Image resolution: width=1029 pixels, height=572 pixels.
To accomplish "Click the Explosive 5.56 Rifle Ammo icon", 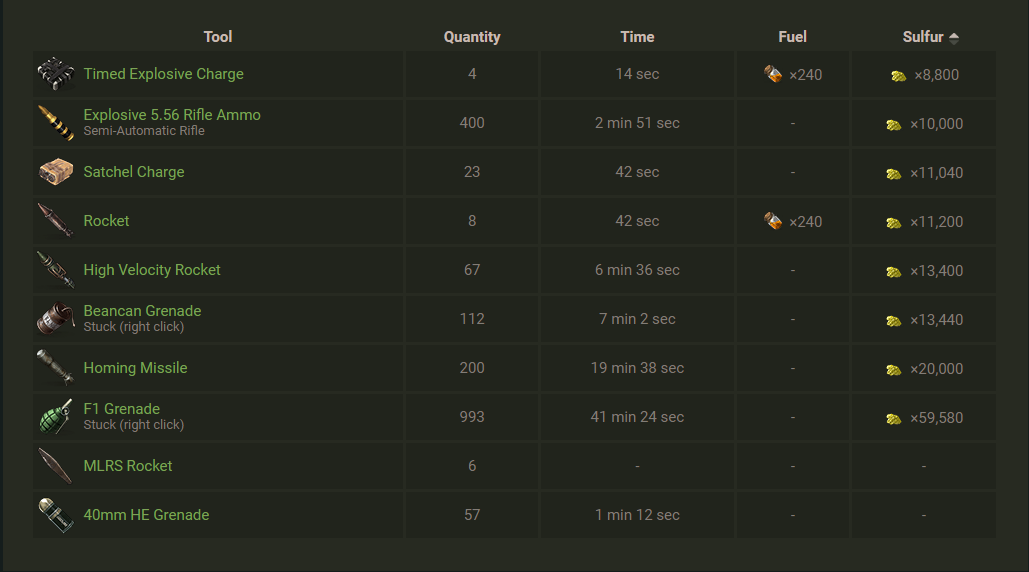I will tap(56, 123).
